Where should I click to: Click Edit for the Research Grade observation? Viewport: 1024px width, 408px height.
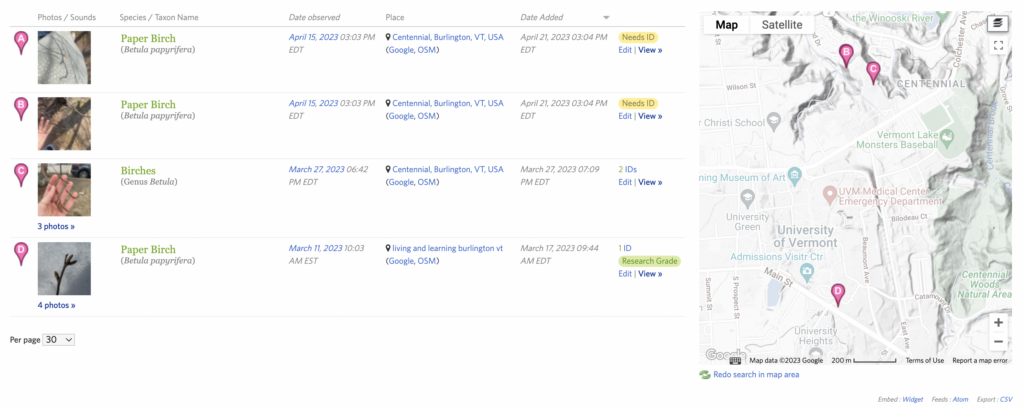click(x=625, y=274)
